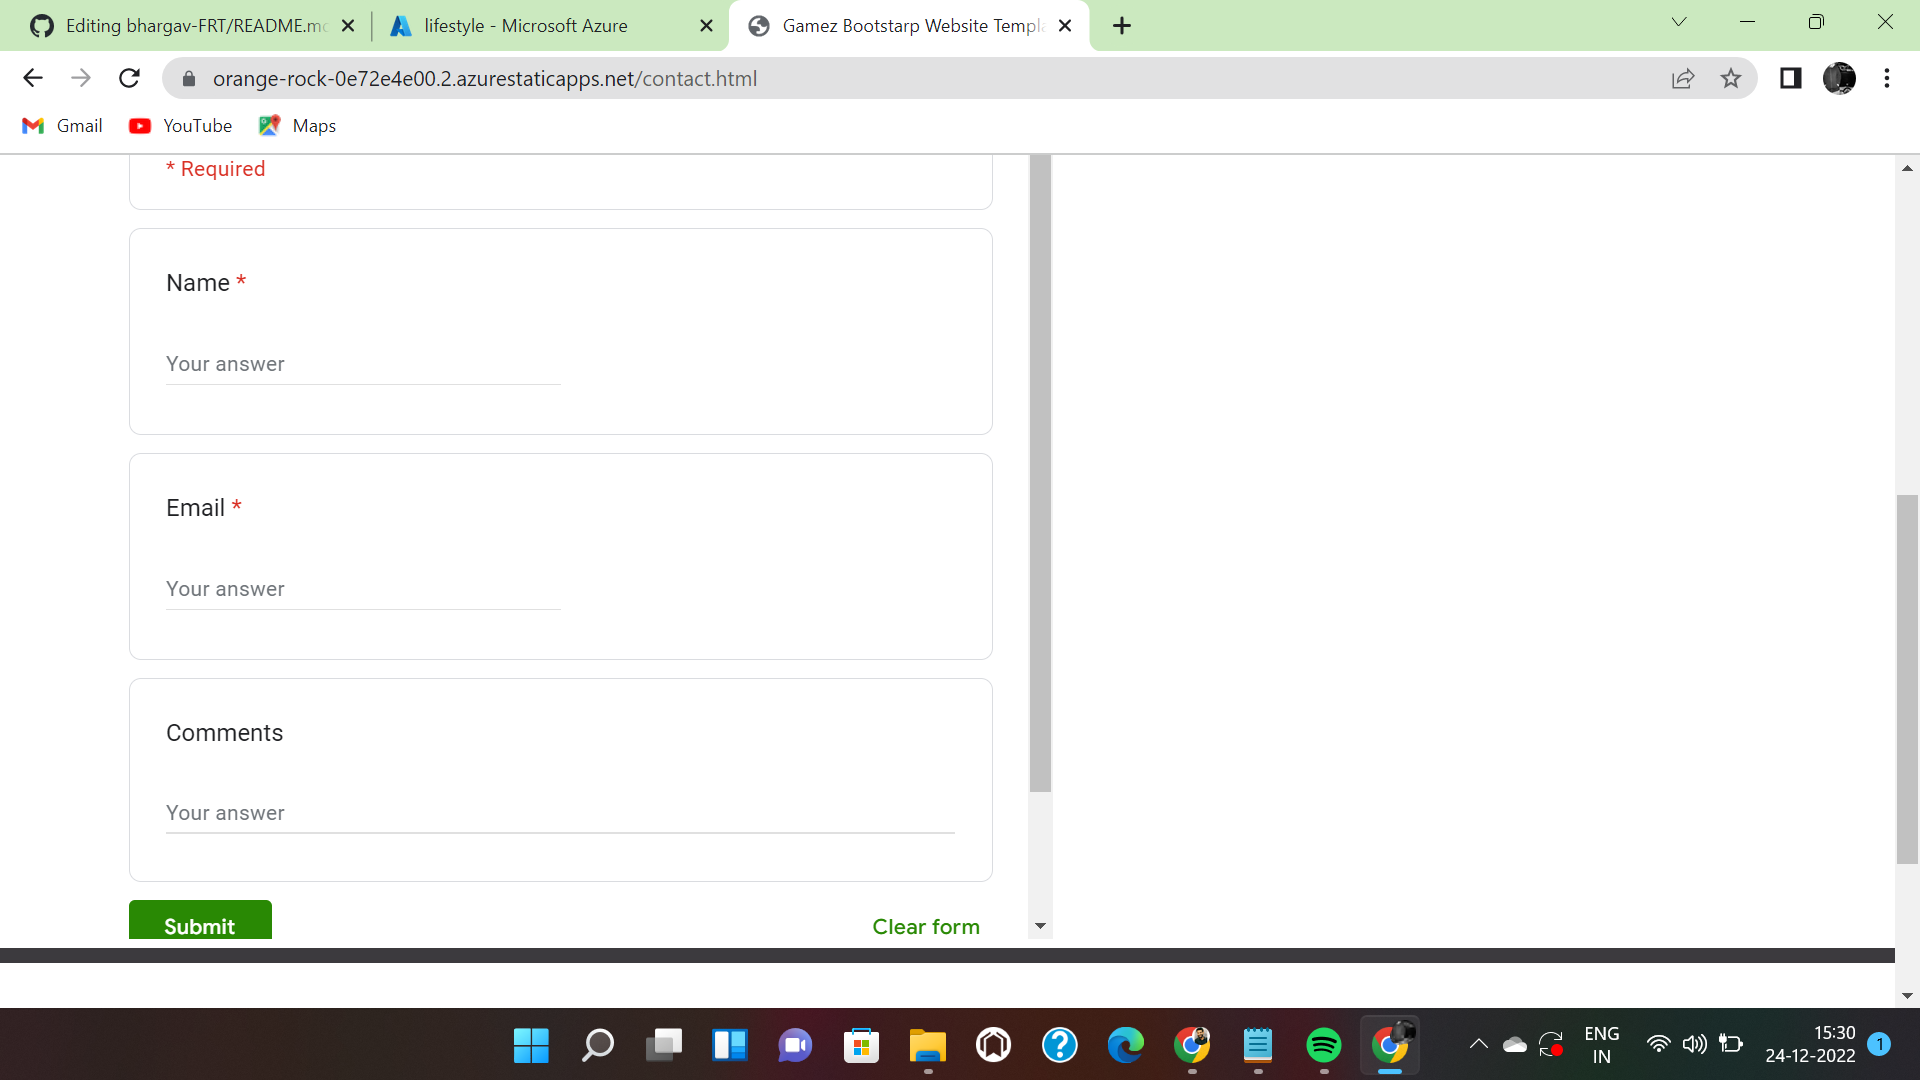Viewport: 1920px width, 1080px height.
Task: Share this page via the share icon
Action: point(1683,78)
